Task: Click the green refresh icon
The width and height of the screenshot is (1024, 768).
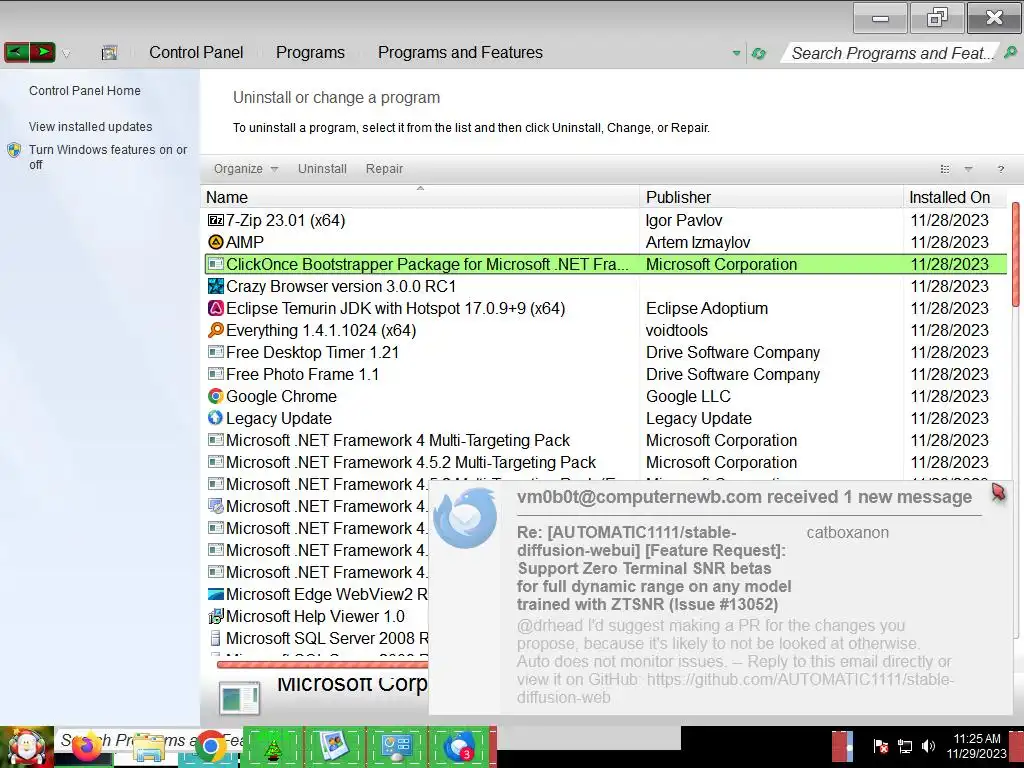Action: coord(758,54)
